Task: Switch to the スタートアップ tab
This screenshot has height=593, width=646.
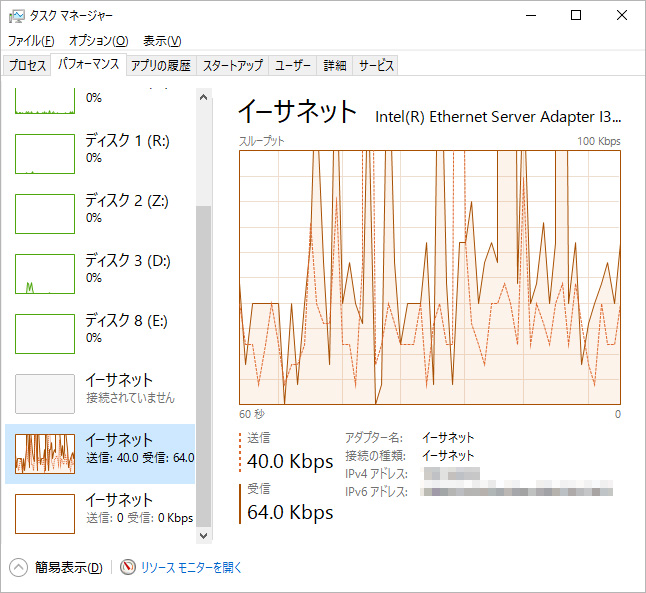Action: tap(233, 66)
